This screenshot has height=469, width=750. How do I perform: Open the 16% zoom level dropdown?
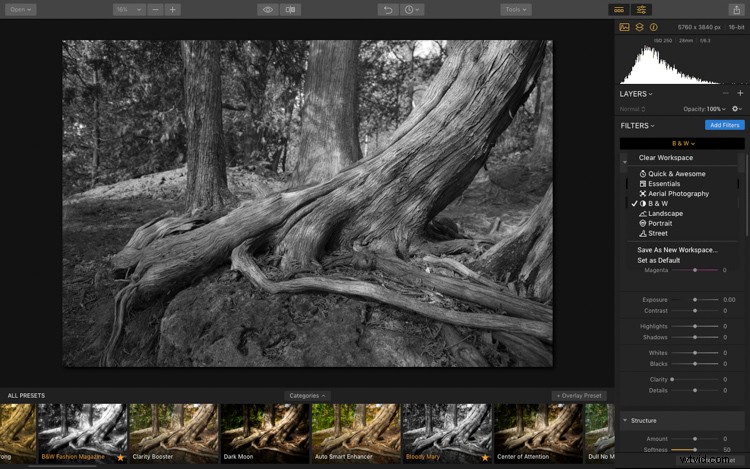(x=129, y=10)
